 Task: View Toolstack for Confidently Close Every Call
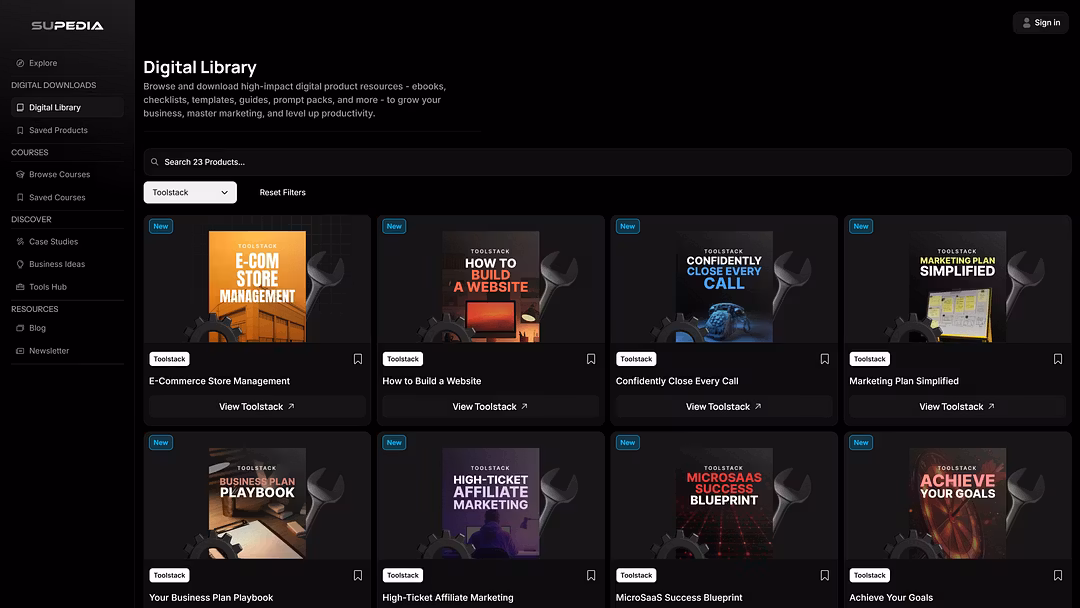[x=724, y=407]
